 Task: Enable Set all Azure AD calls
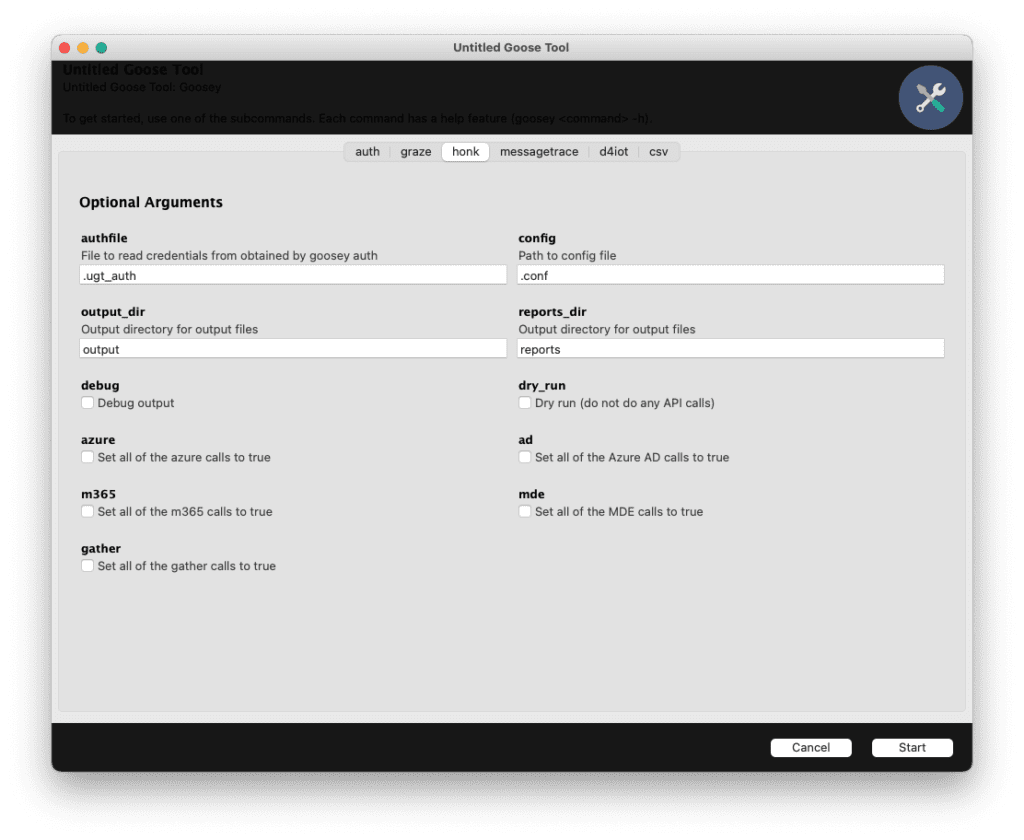[x=524, y=457]
